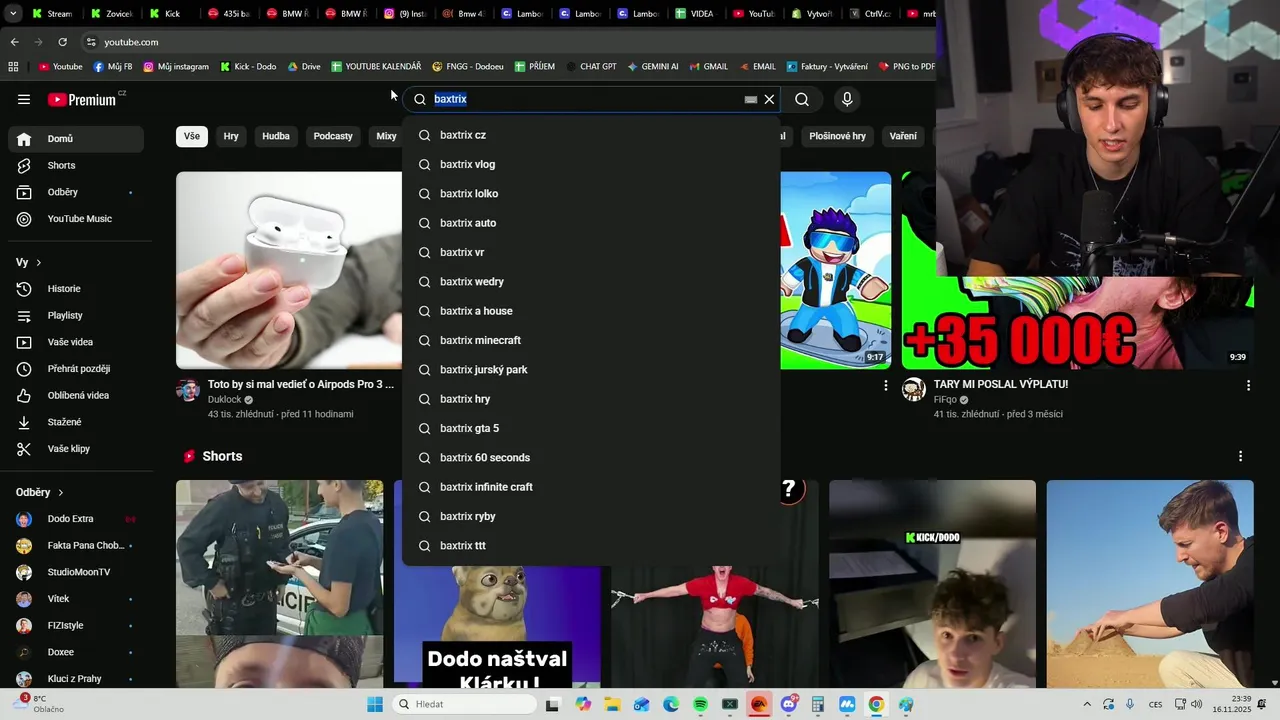Select suggestion 'baxtrix vlog'
Image resolution: width=1280 pixels, height=720 pixels.
click(x=591, y=164)
